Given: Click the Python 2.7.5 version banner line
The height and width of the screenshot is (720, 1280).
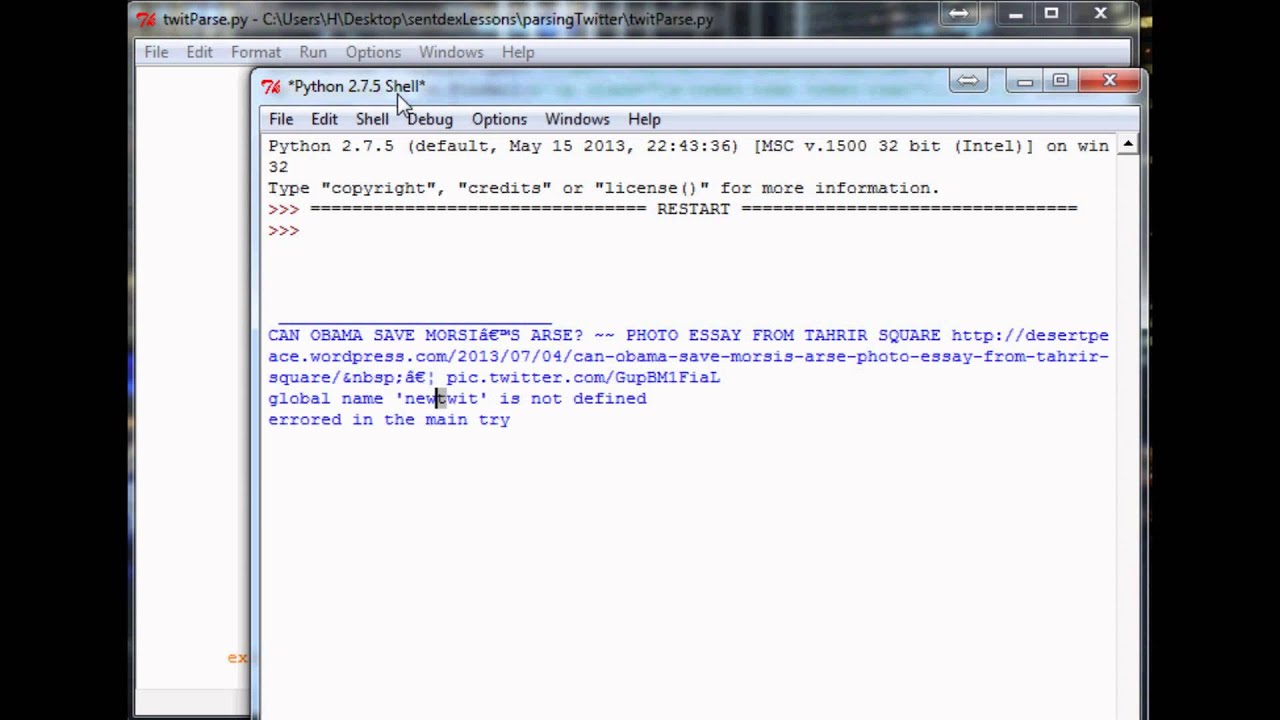Looking at the screenshot, I should 688,146.
